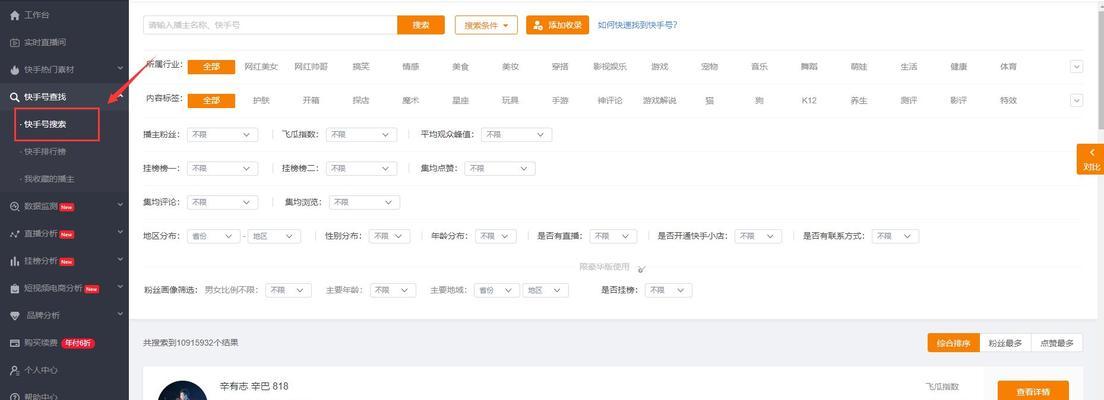Focus the 播主名称 search input

(x=270, y=25)
